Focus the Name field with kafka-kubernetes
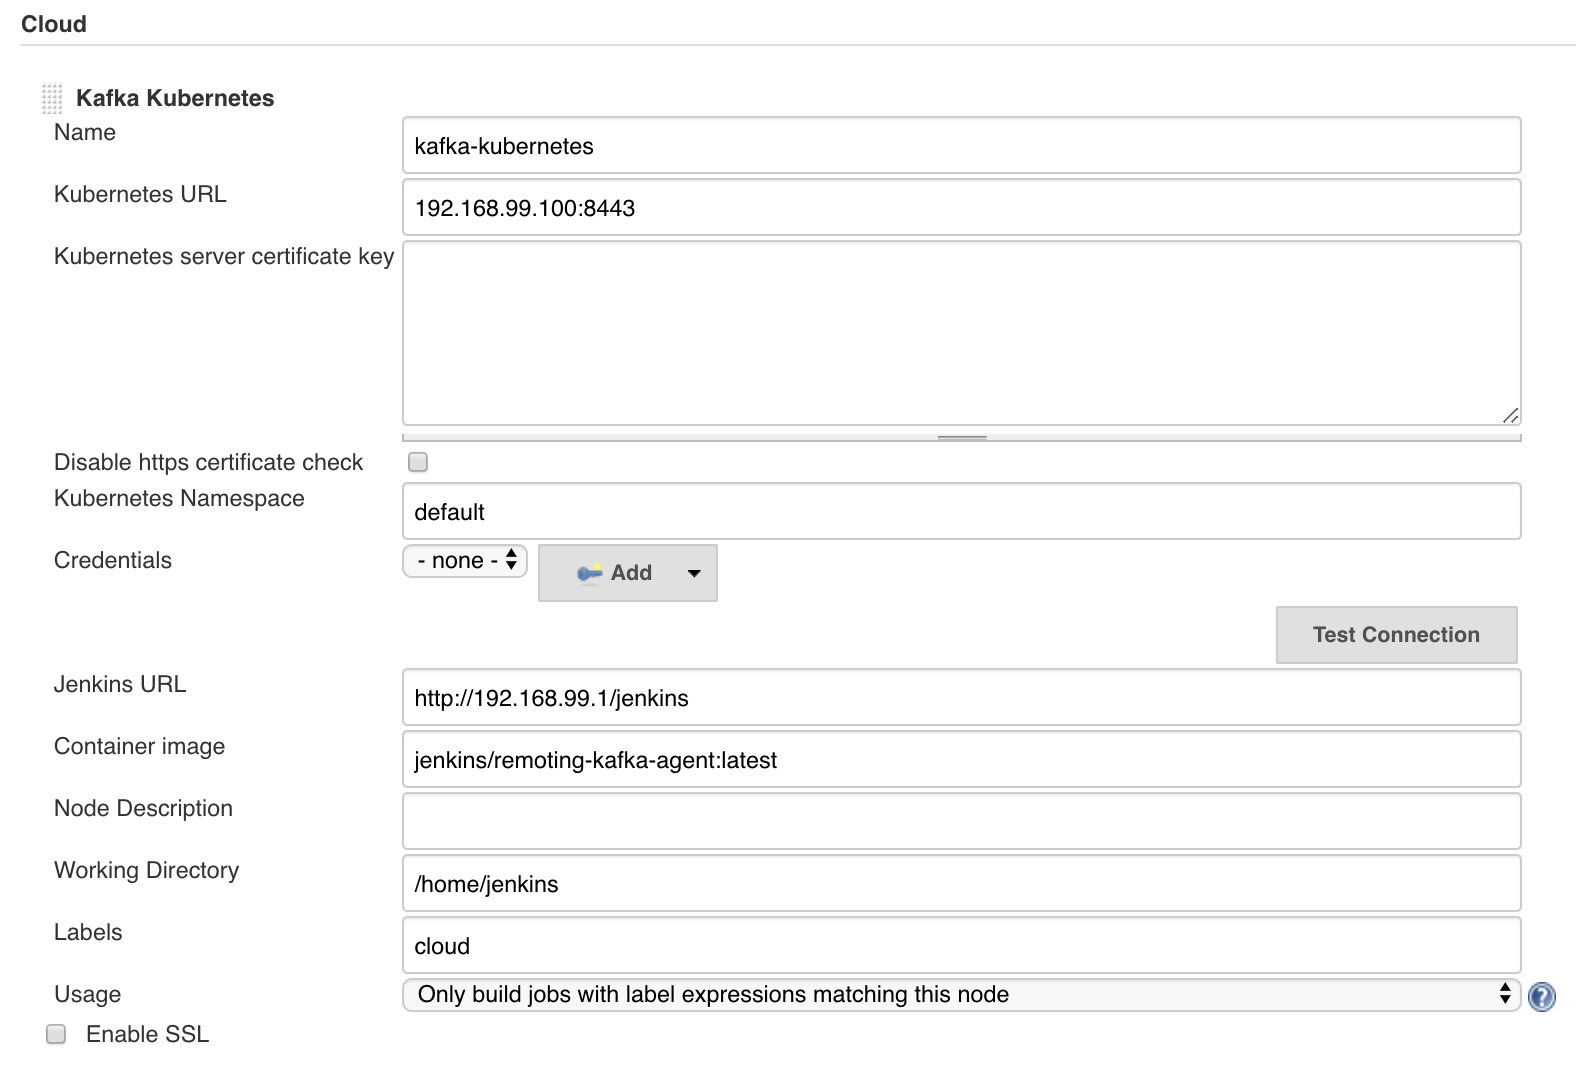The image size is (1576, 1066). 961,146
